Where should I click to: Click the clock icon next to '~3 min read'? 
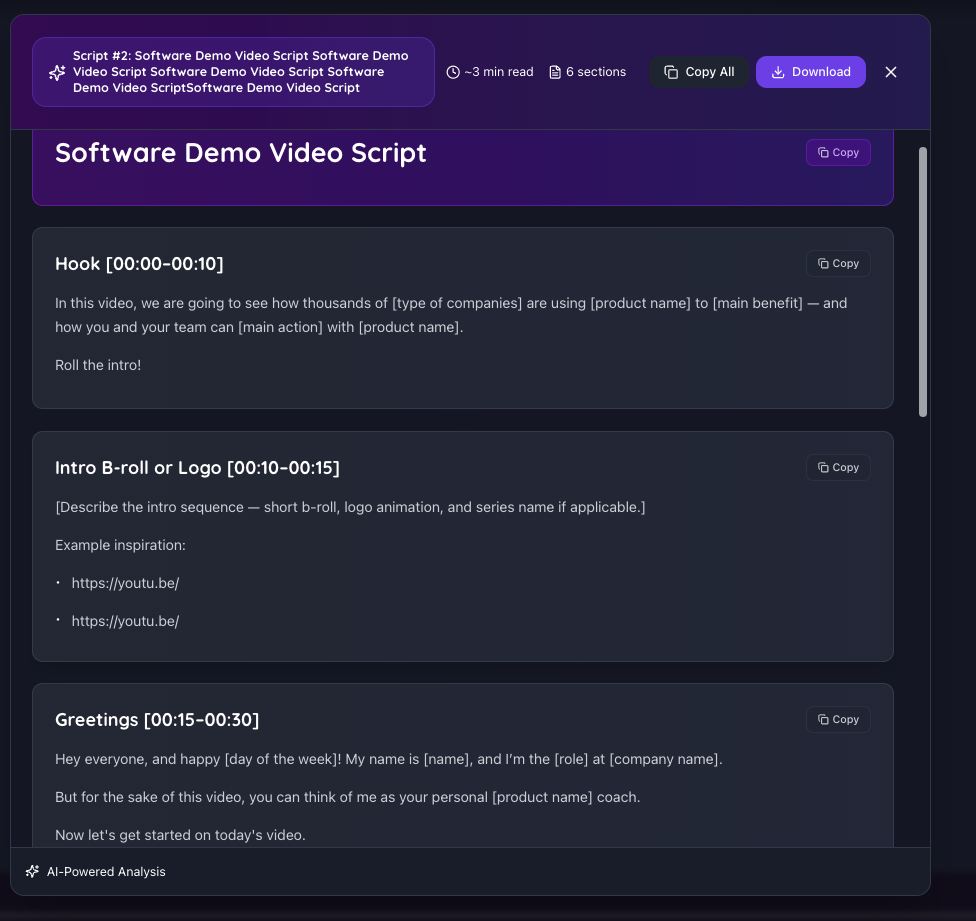coord(453,71)
